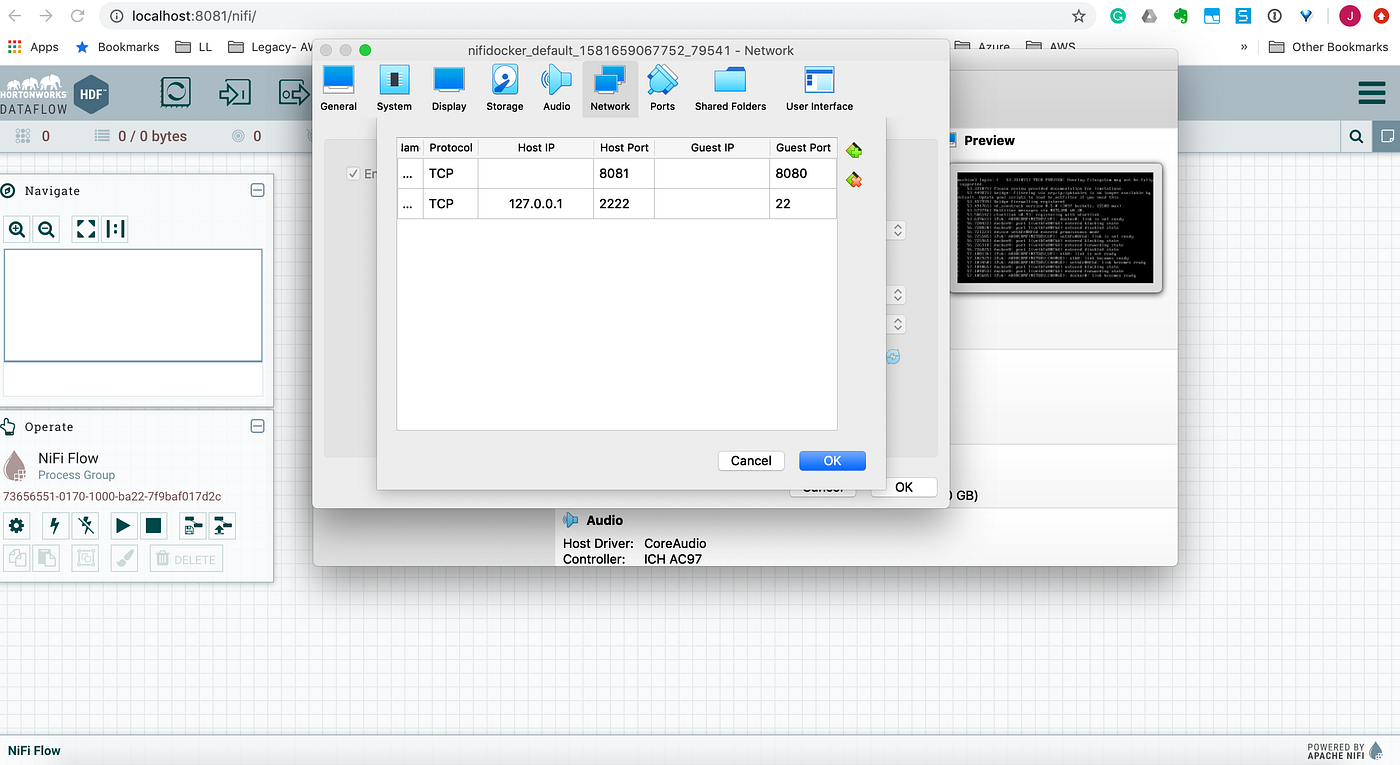The height and width of the screenshot is (765, 1400).
Task: Open the Grammarly extension
Action: pyautogui.click(x=1117, y=16)
